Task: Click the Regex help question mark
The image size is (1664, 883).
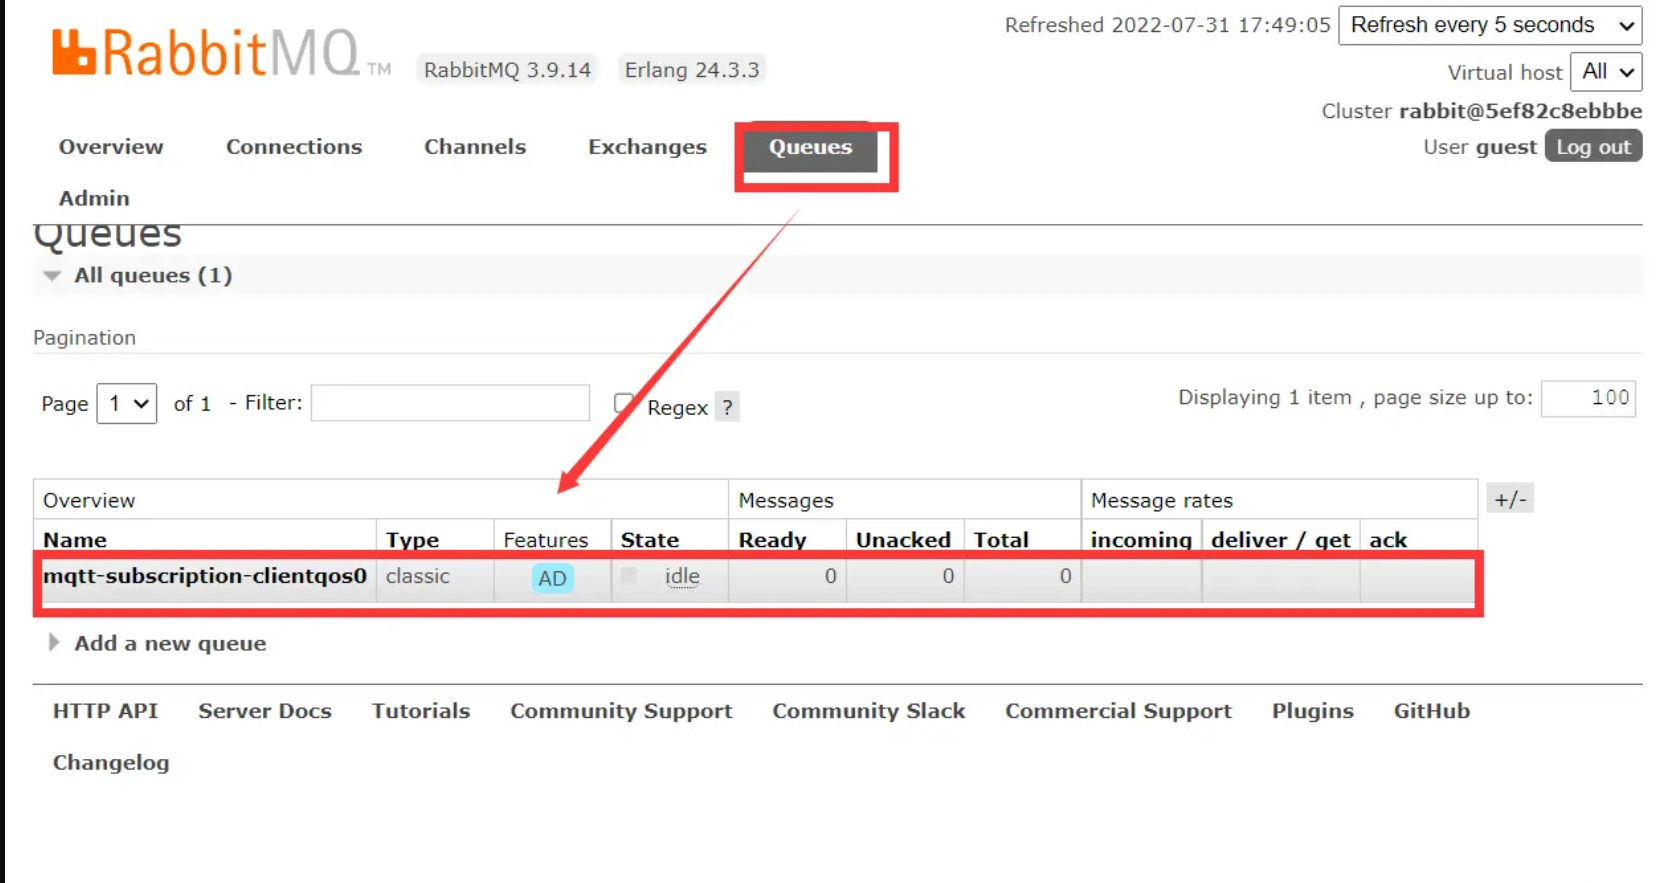Action: tap(727, 407)
